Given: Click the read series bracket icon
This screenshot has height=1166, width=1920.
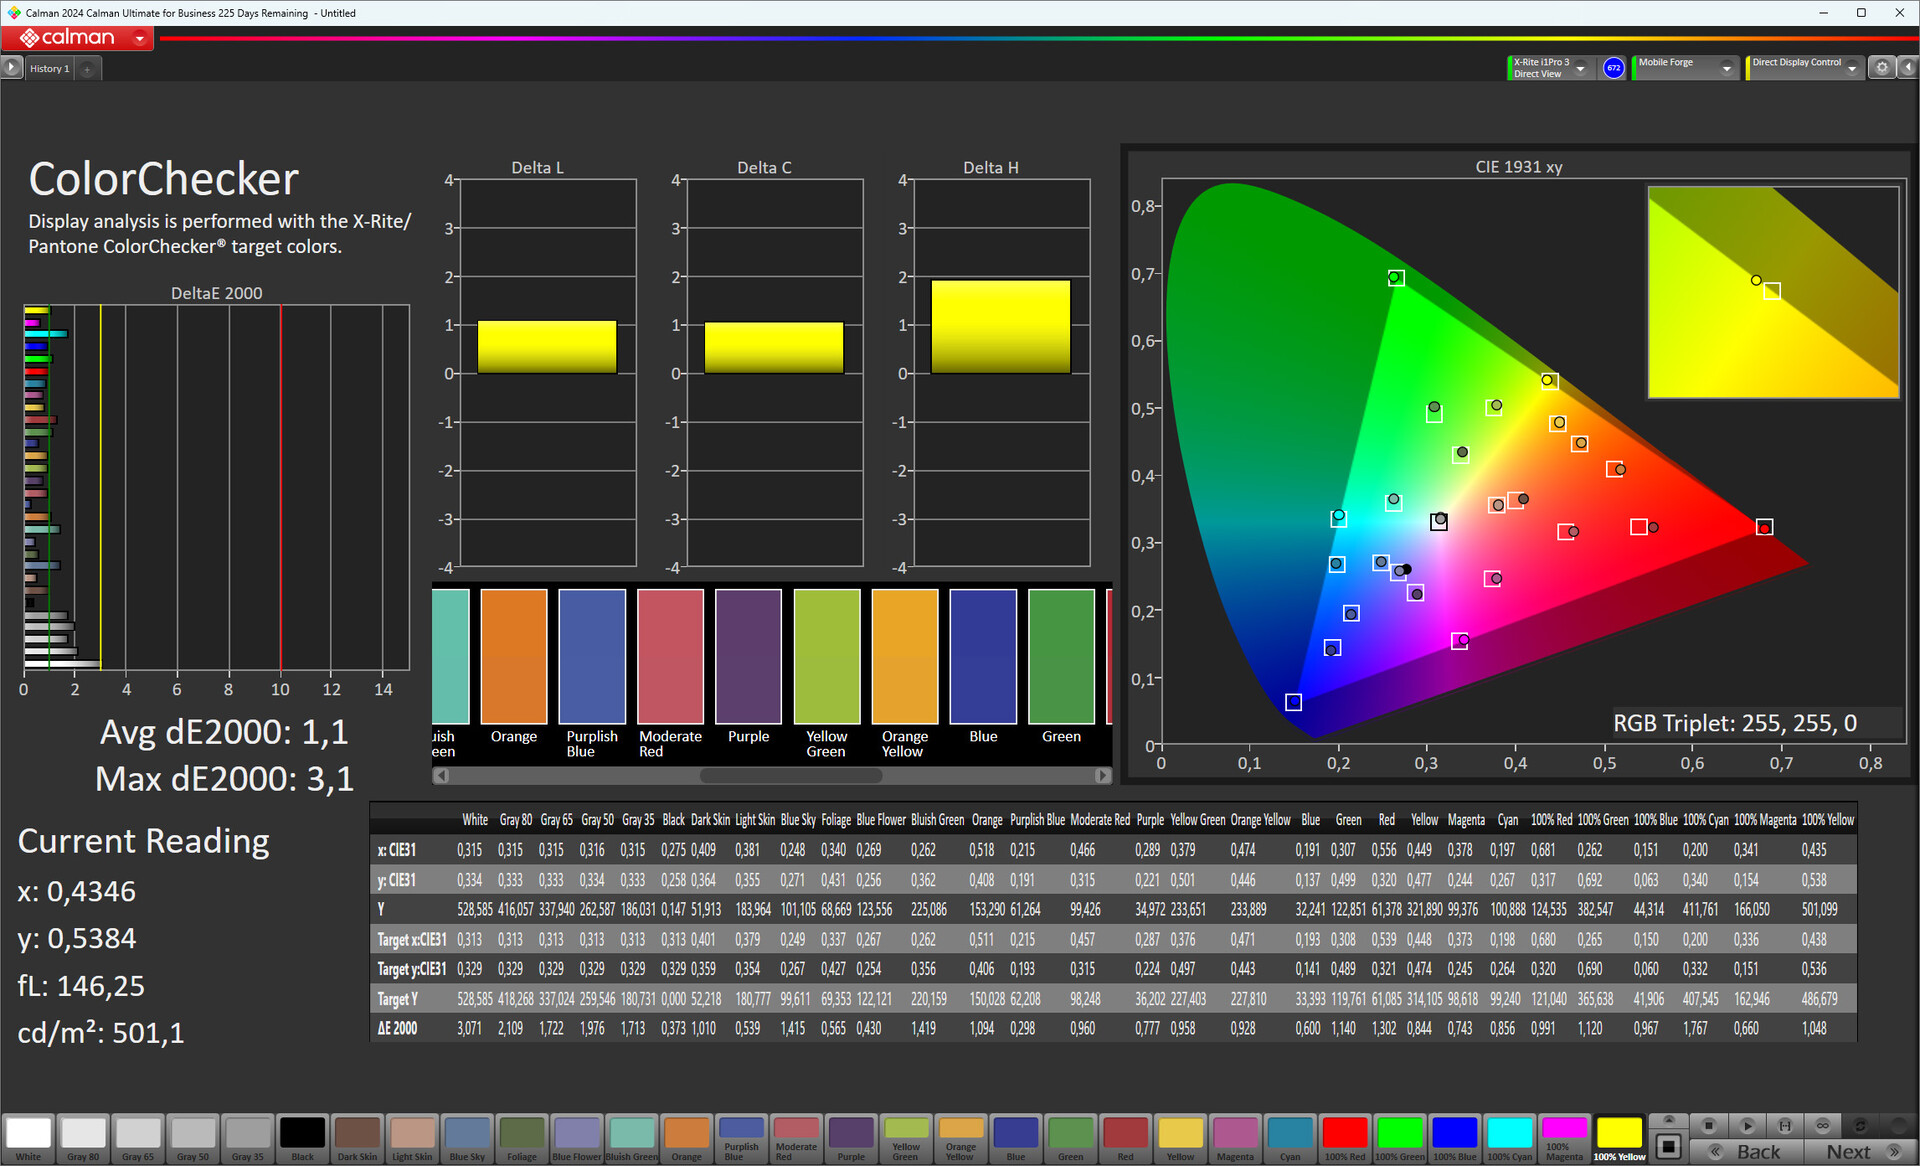Looking at the screenshot, I should point(1785,1125).
